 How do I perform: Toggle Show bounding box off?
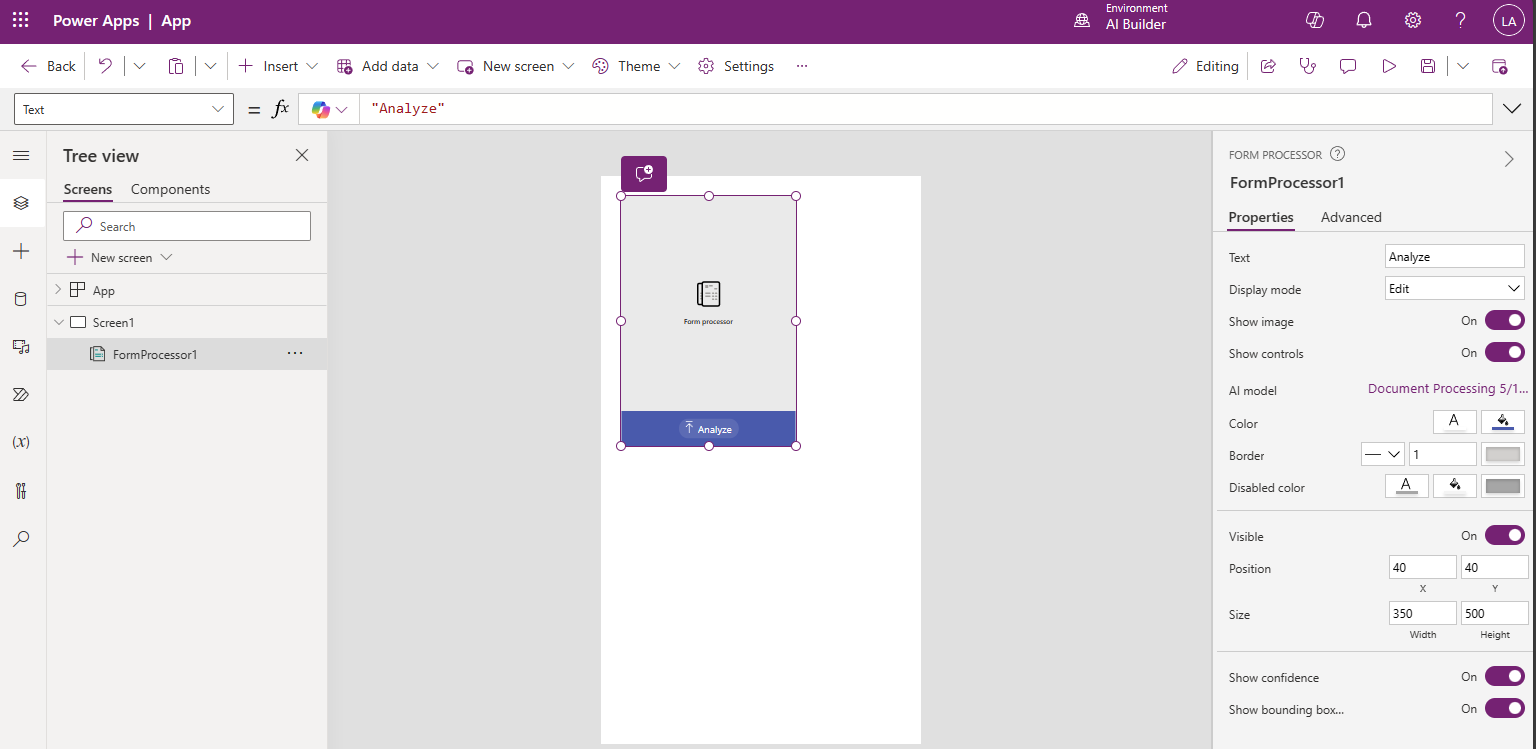point(1504,708)
